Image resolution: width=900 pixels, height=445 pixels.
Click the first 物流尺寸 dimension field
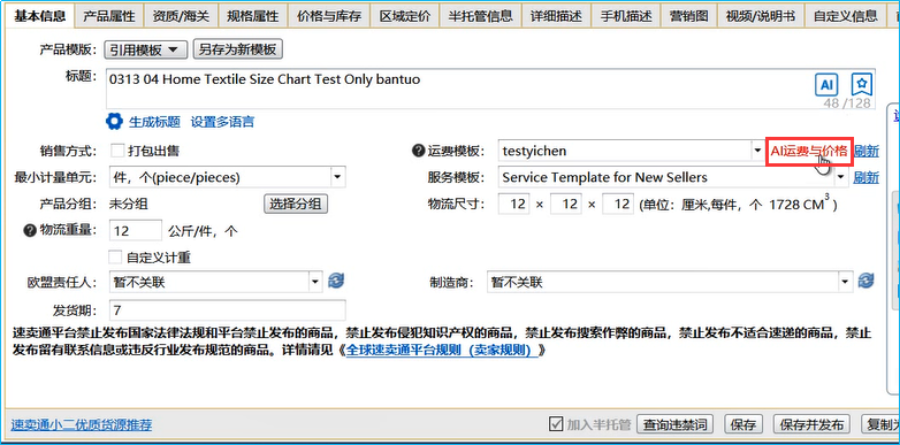(x=514, y=204)
